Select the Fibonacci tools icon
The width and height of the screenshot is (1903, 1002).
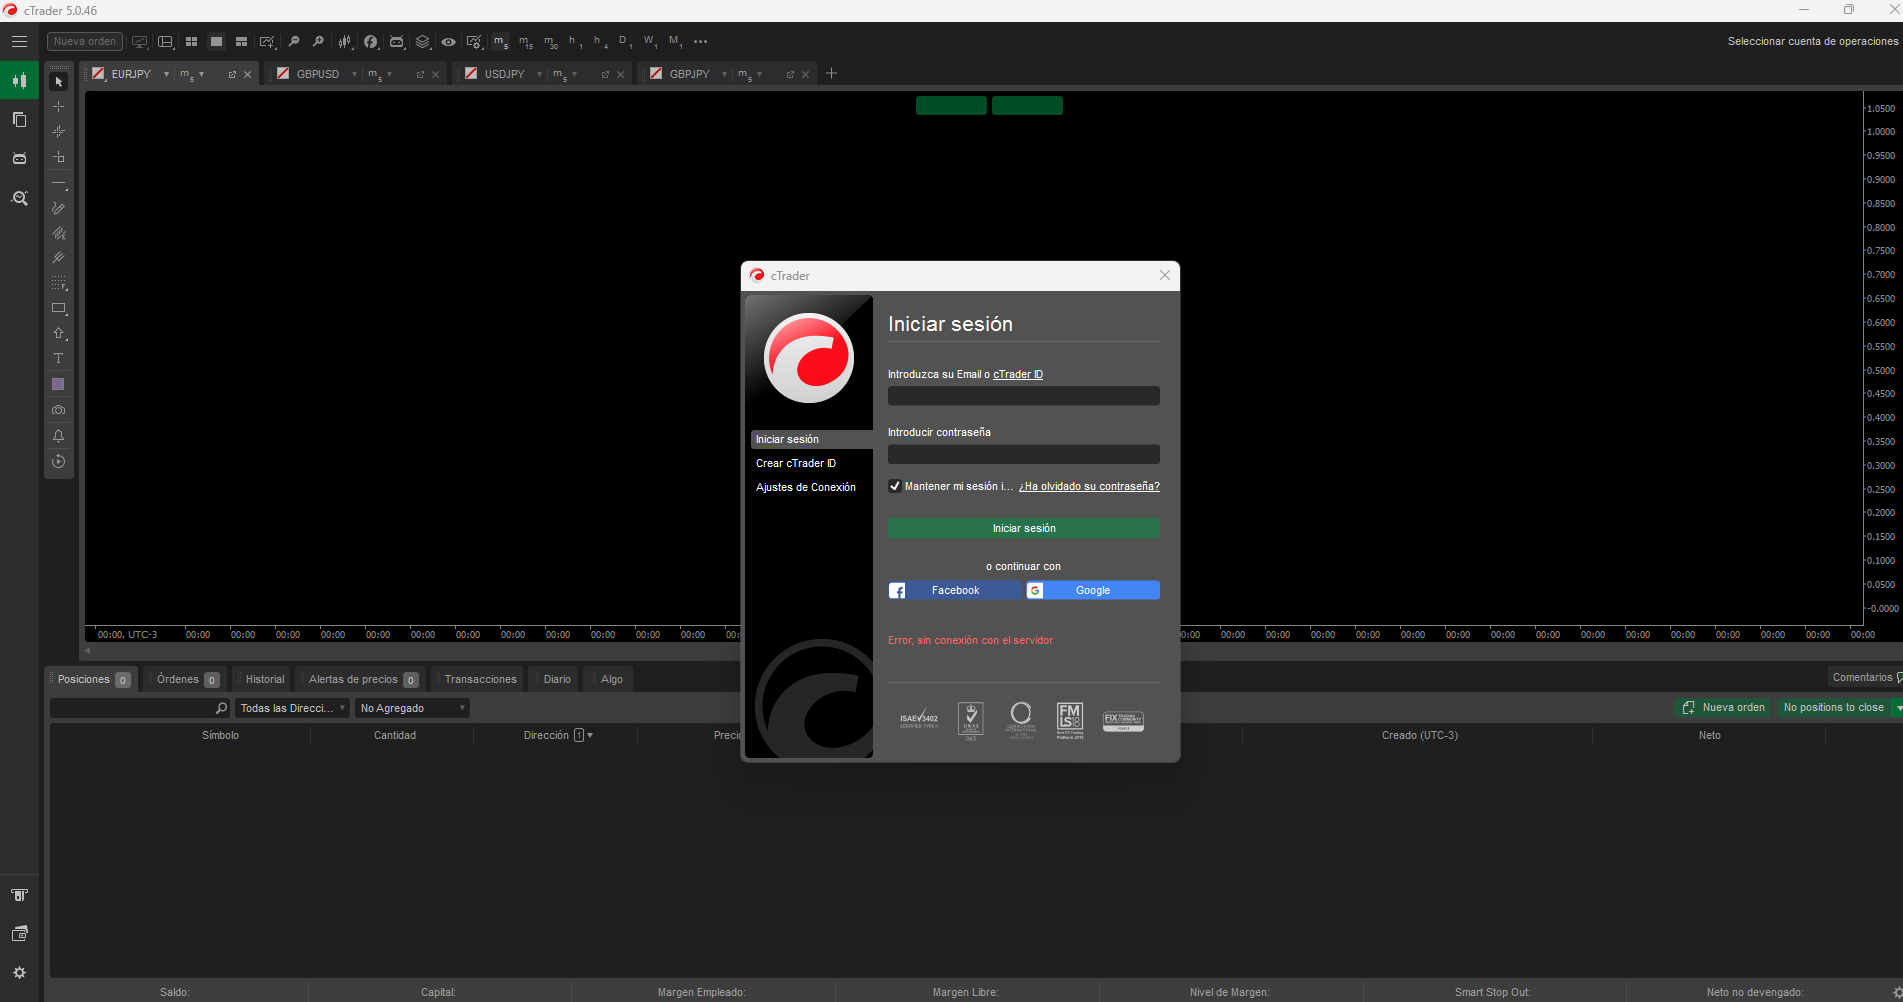59,284
